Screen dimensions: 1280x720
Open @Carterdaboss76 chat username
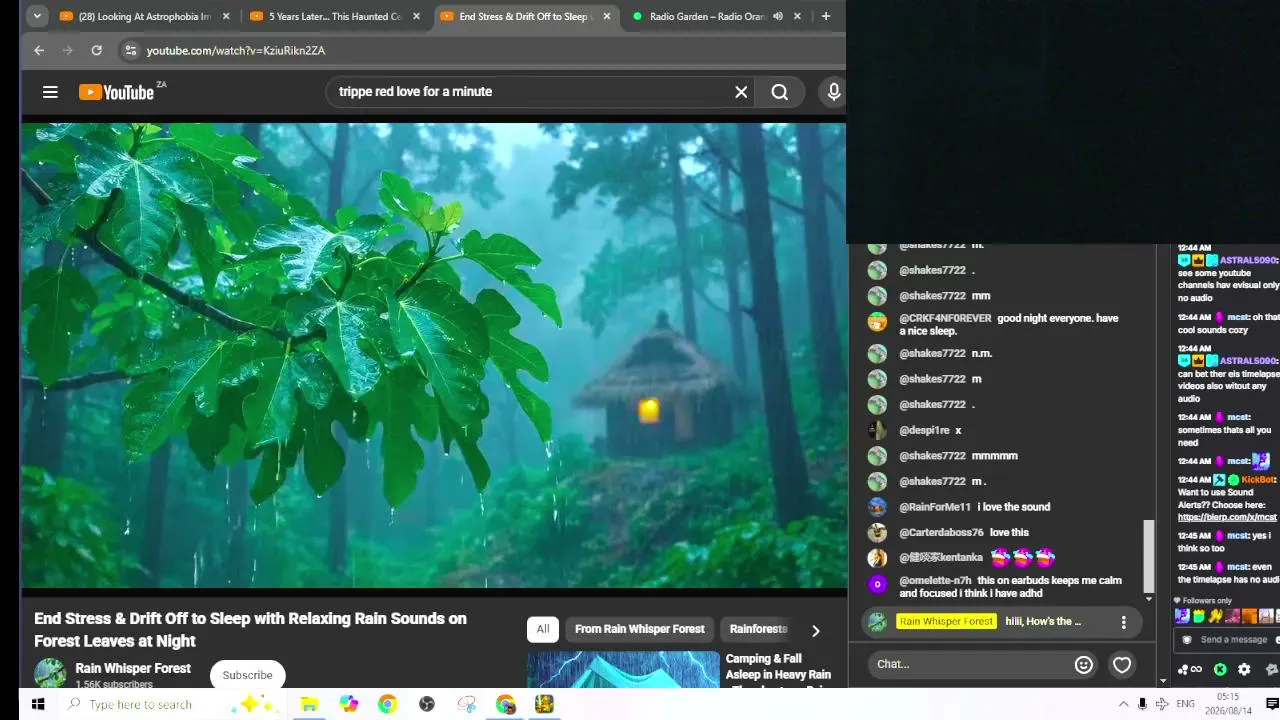[x=941, y=533]
